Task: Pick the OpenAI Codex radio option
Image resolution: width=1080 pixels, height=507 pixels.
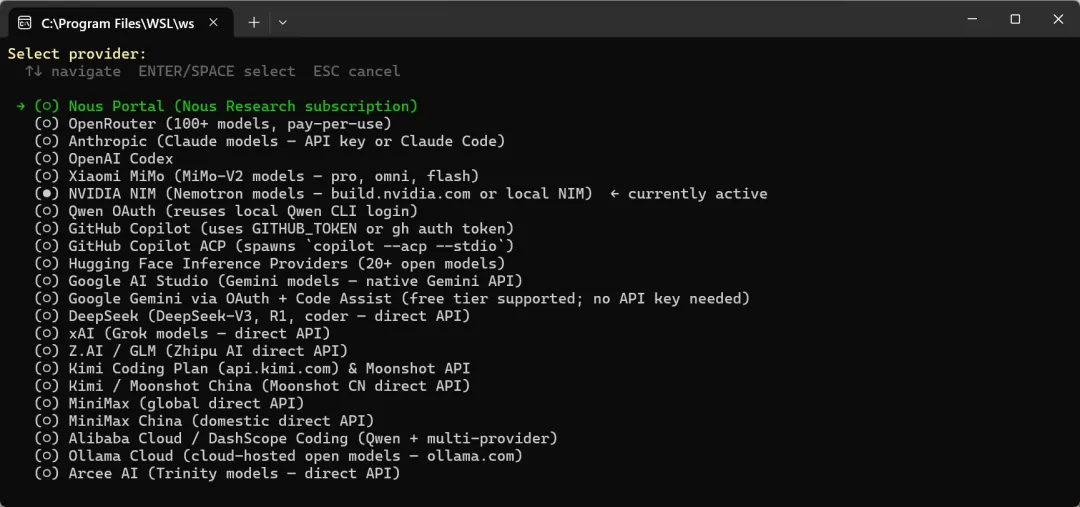Action: point(47,159)
